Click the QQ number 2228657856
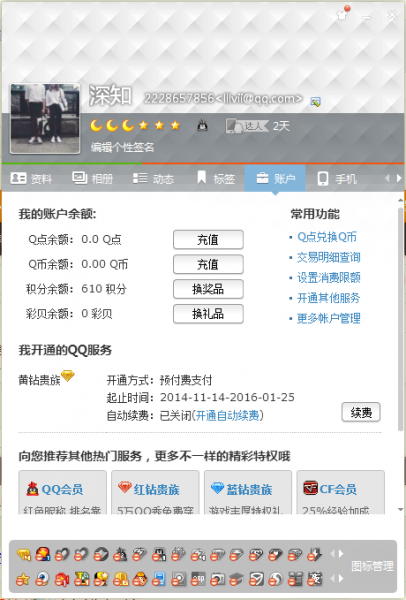 click(179, 98)
